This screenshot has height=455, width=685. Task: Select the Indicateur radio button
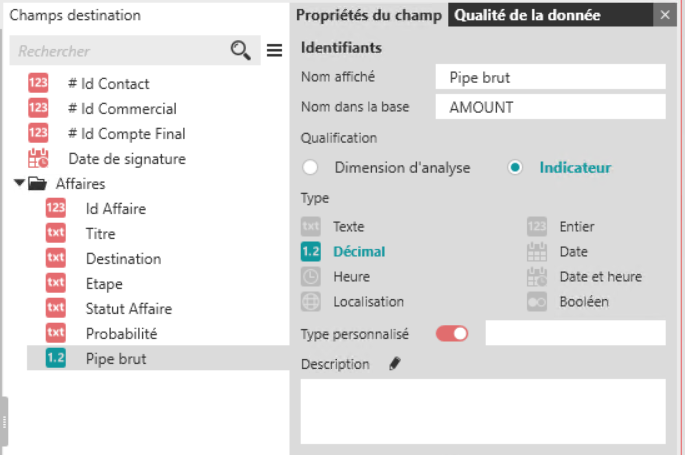point(515,167)
